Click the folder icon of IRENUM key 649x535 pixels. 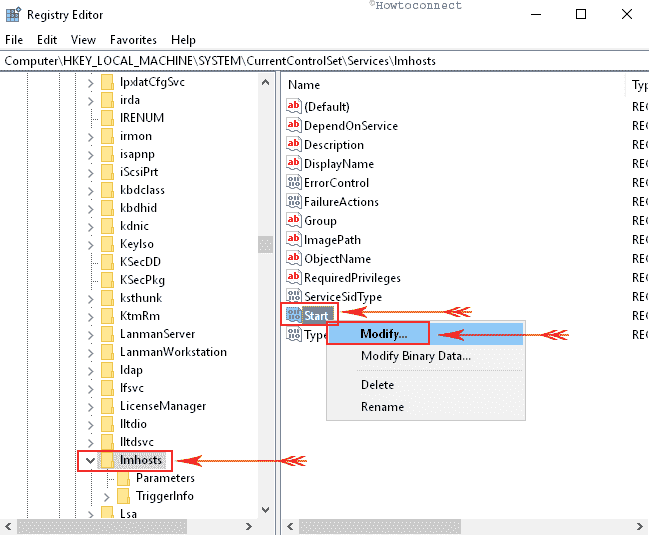pos(107,118)
